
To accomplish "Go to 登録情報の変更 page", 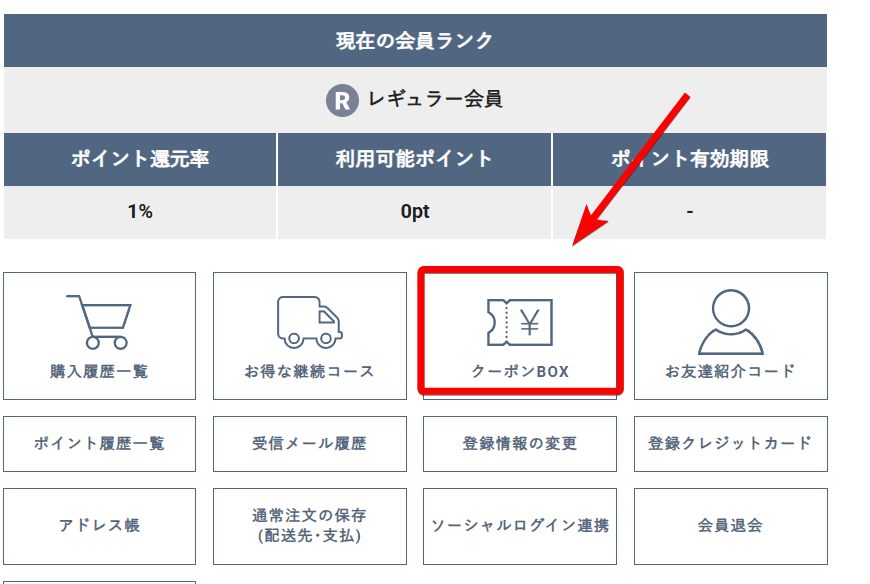I will click(520, 444).
